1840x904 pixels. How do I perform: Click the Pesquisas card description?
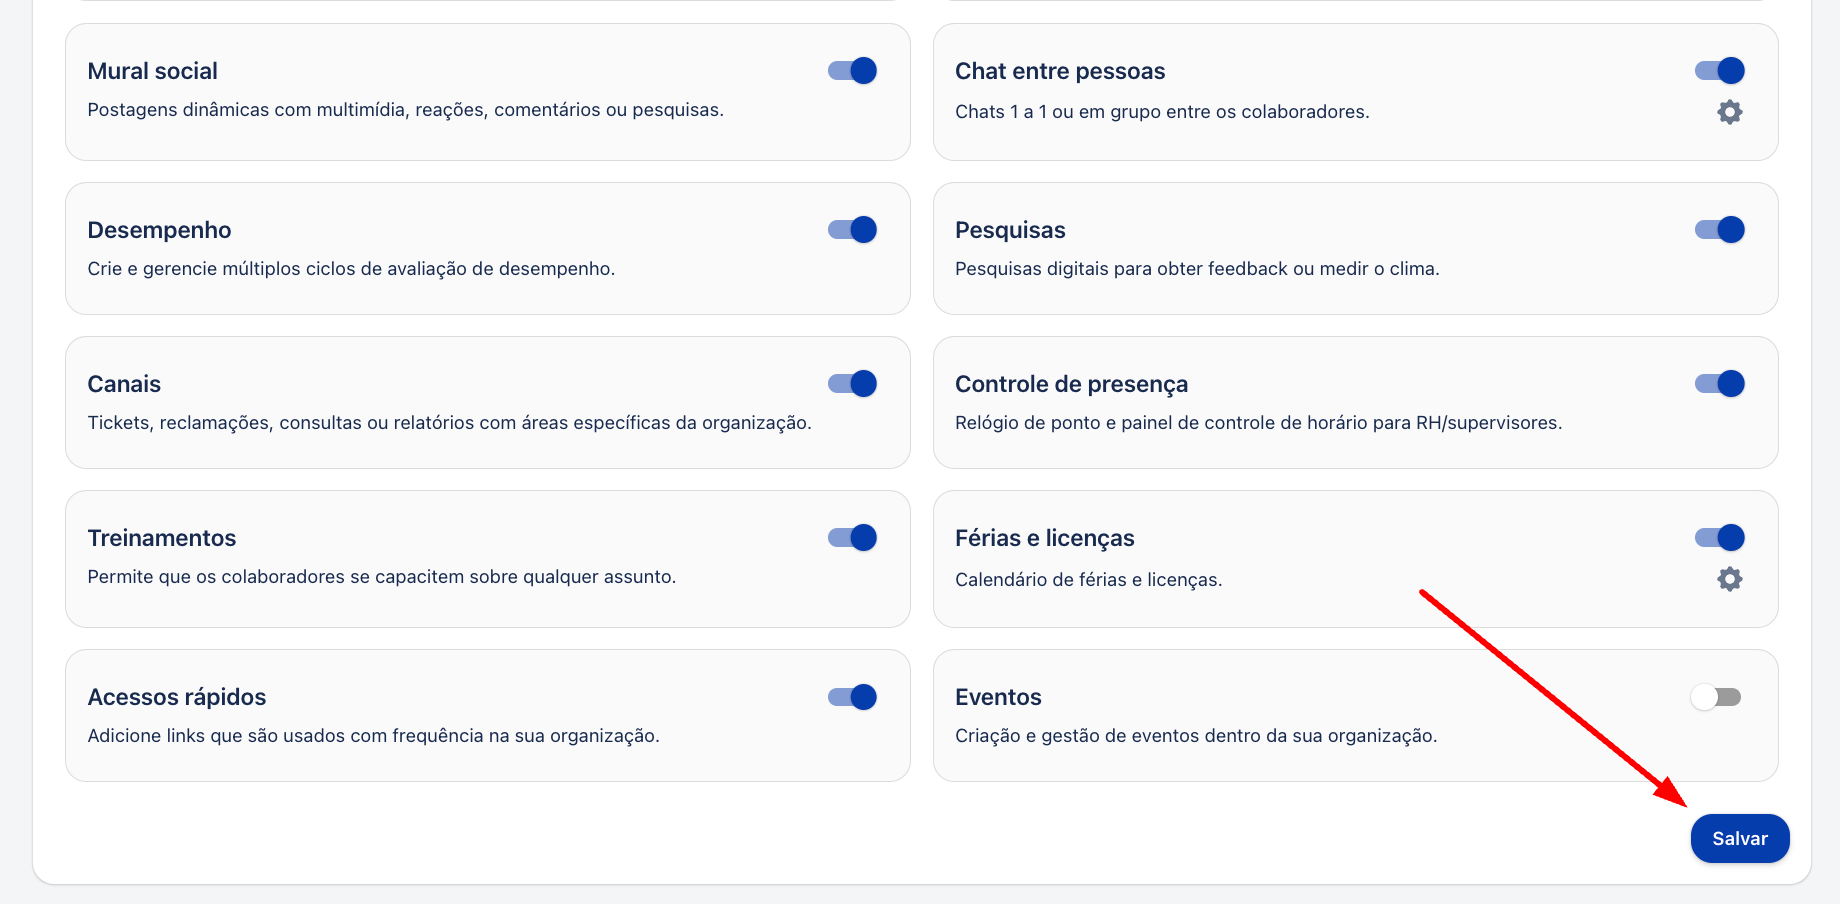(x=1197, y=269)
